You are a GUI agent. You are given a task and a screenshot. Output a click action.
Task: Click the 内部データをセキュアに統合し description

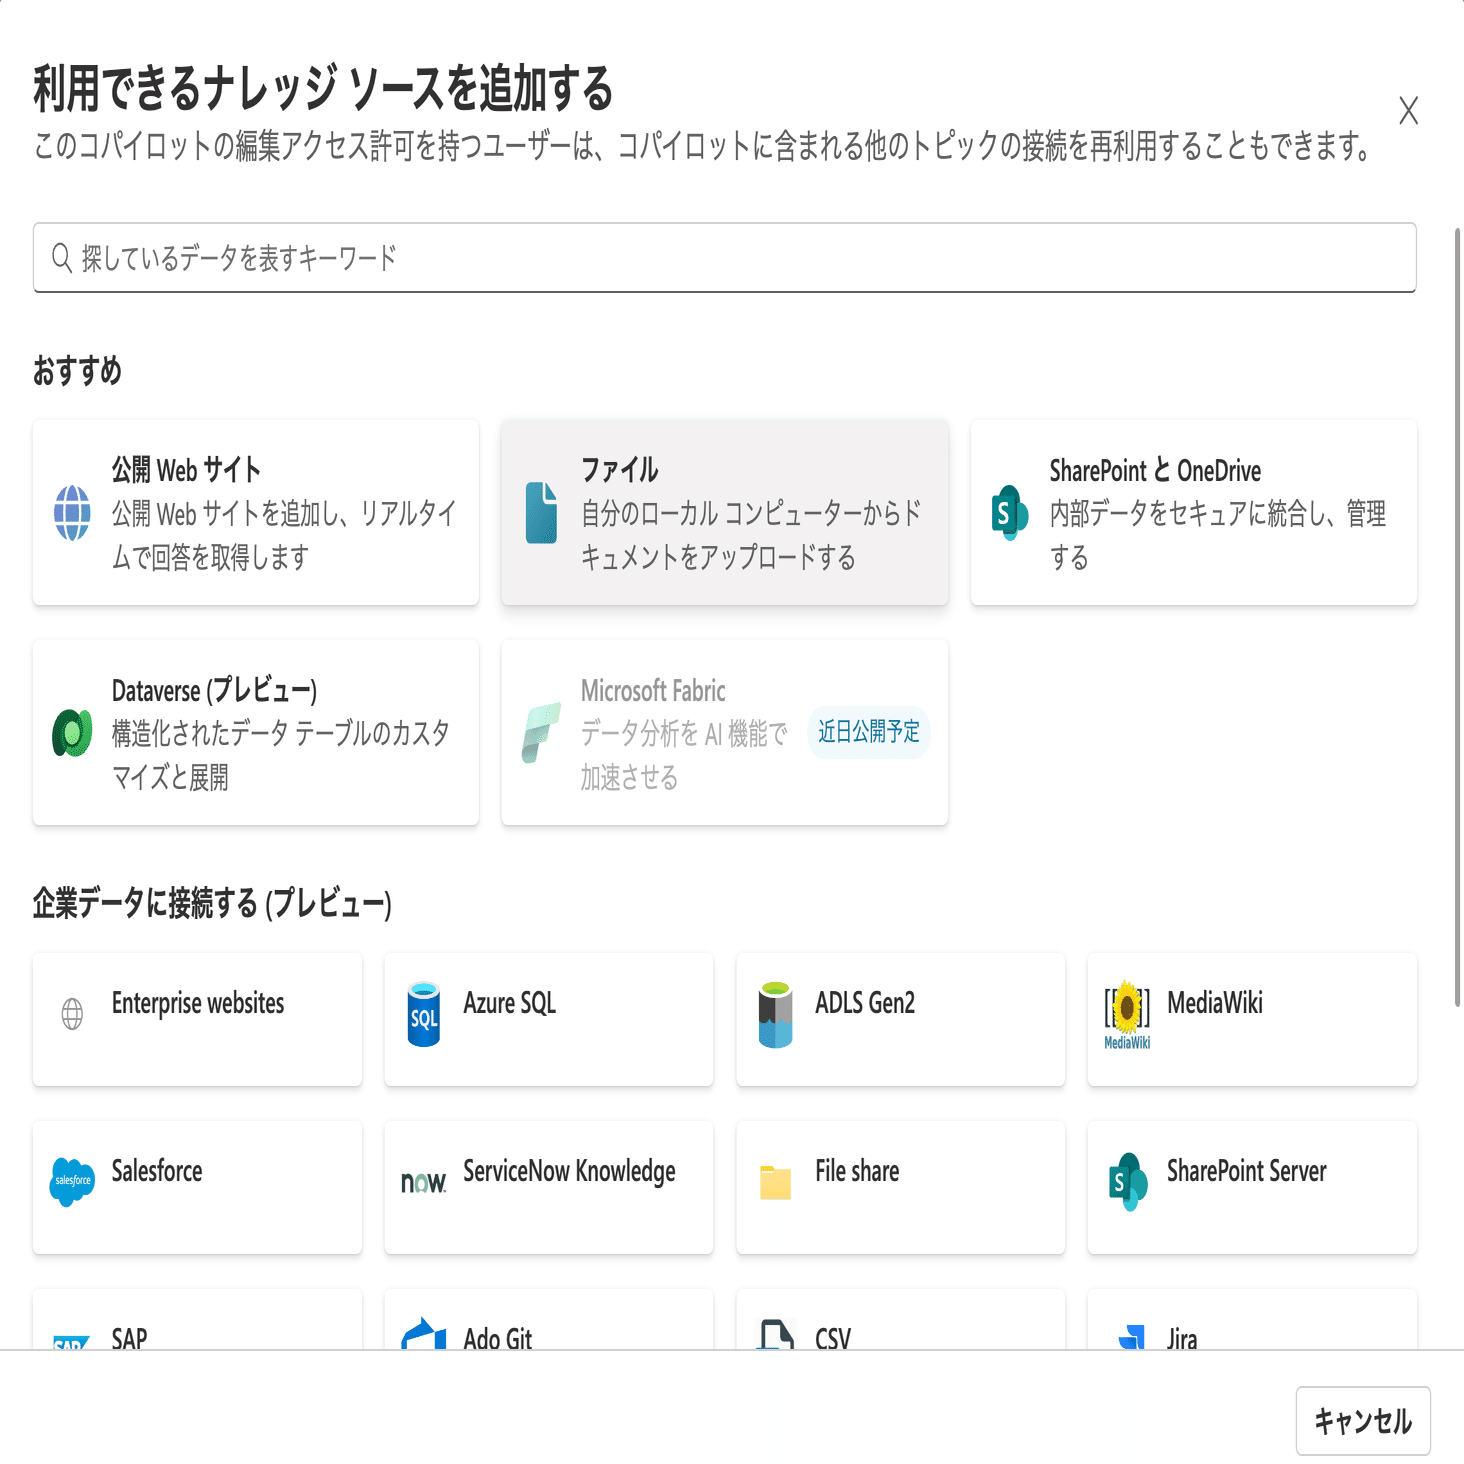(1218, 535)
